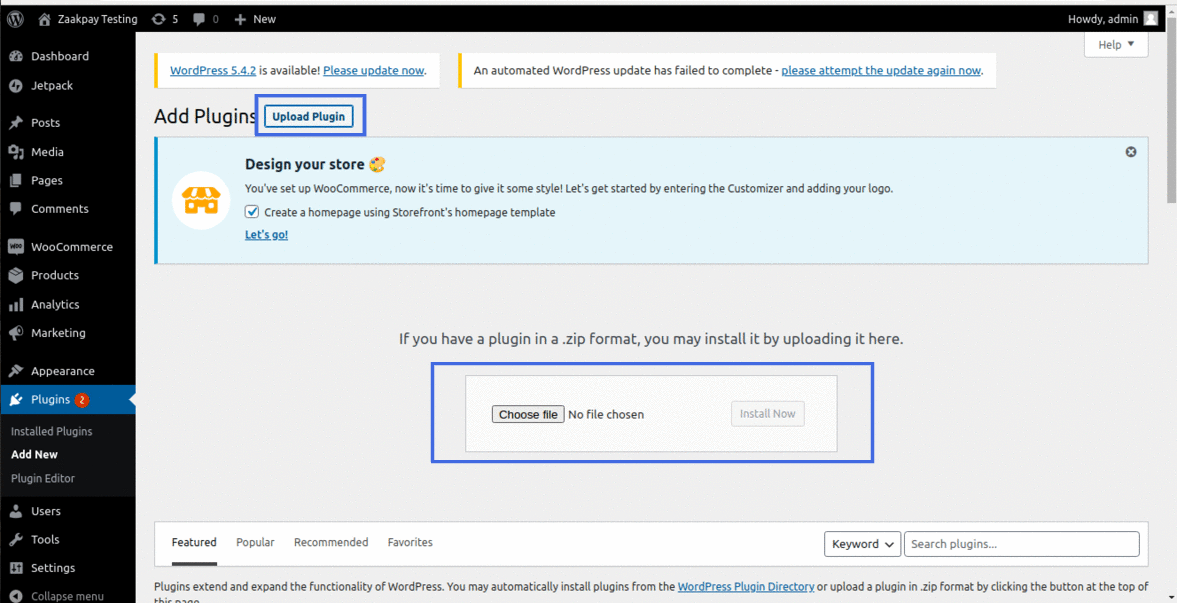This screenshot has width=1177, height=603.
Task: Click the Comments icon in sidebar
Action: click(16, 209)
